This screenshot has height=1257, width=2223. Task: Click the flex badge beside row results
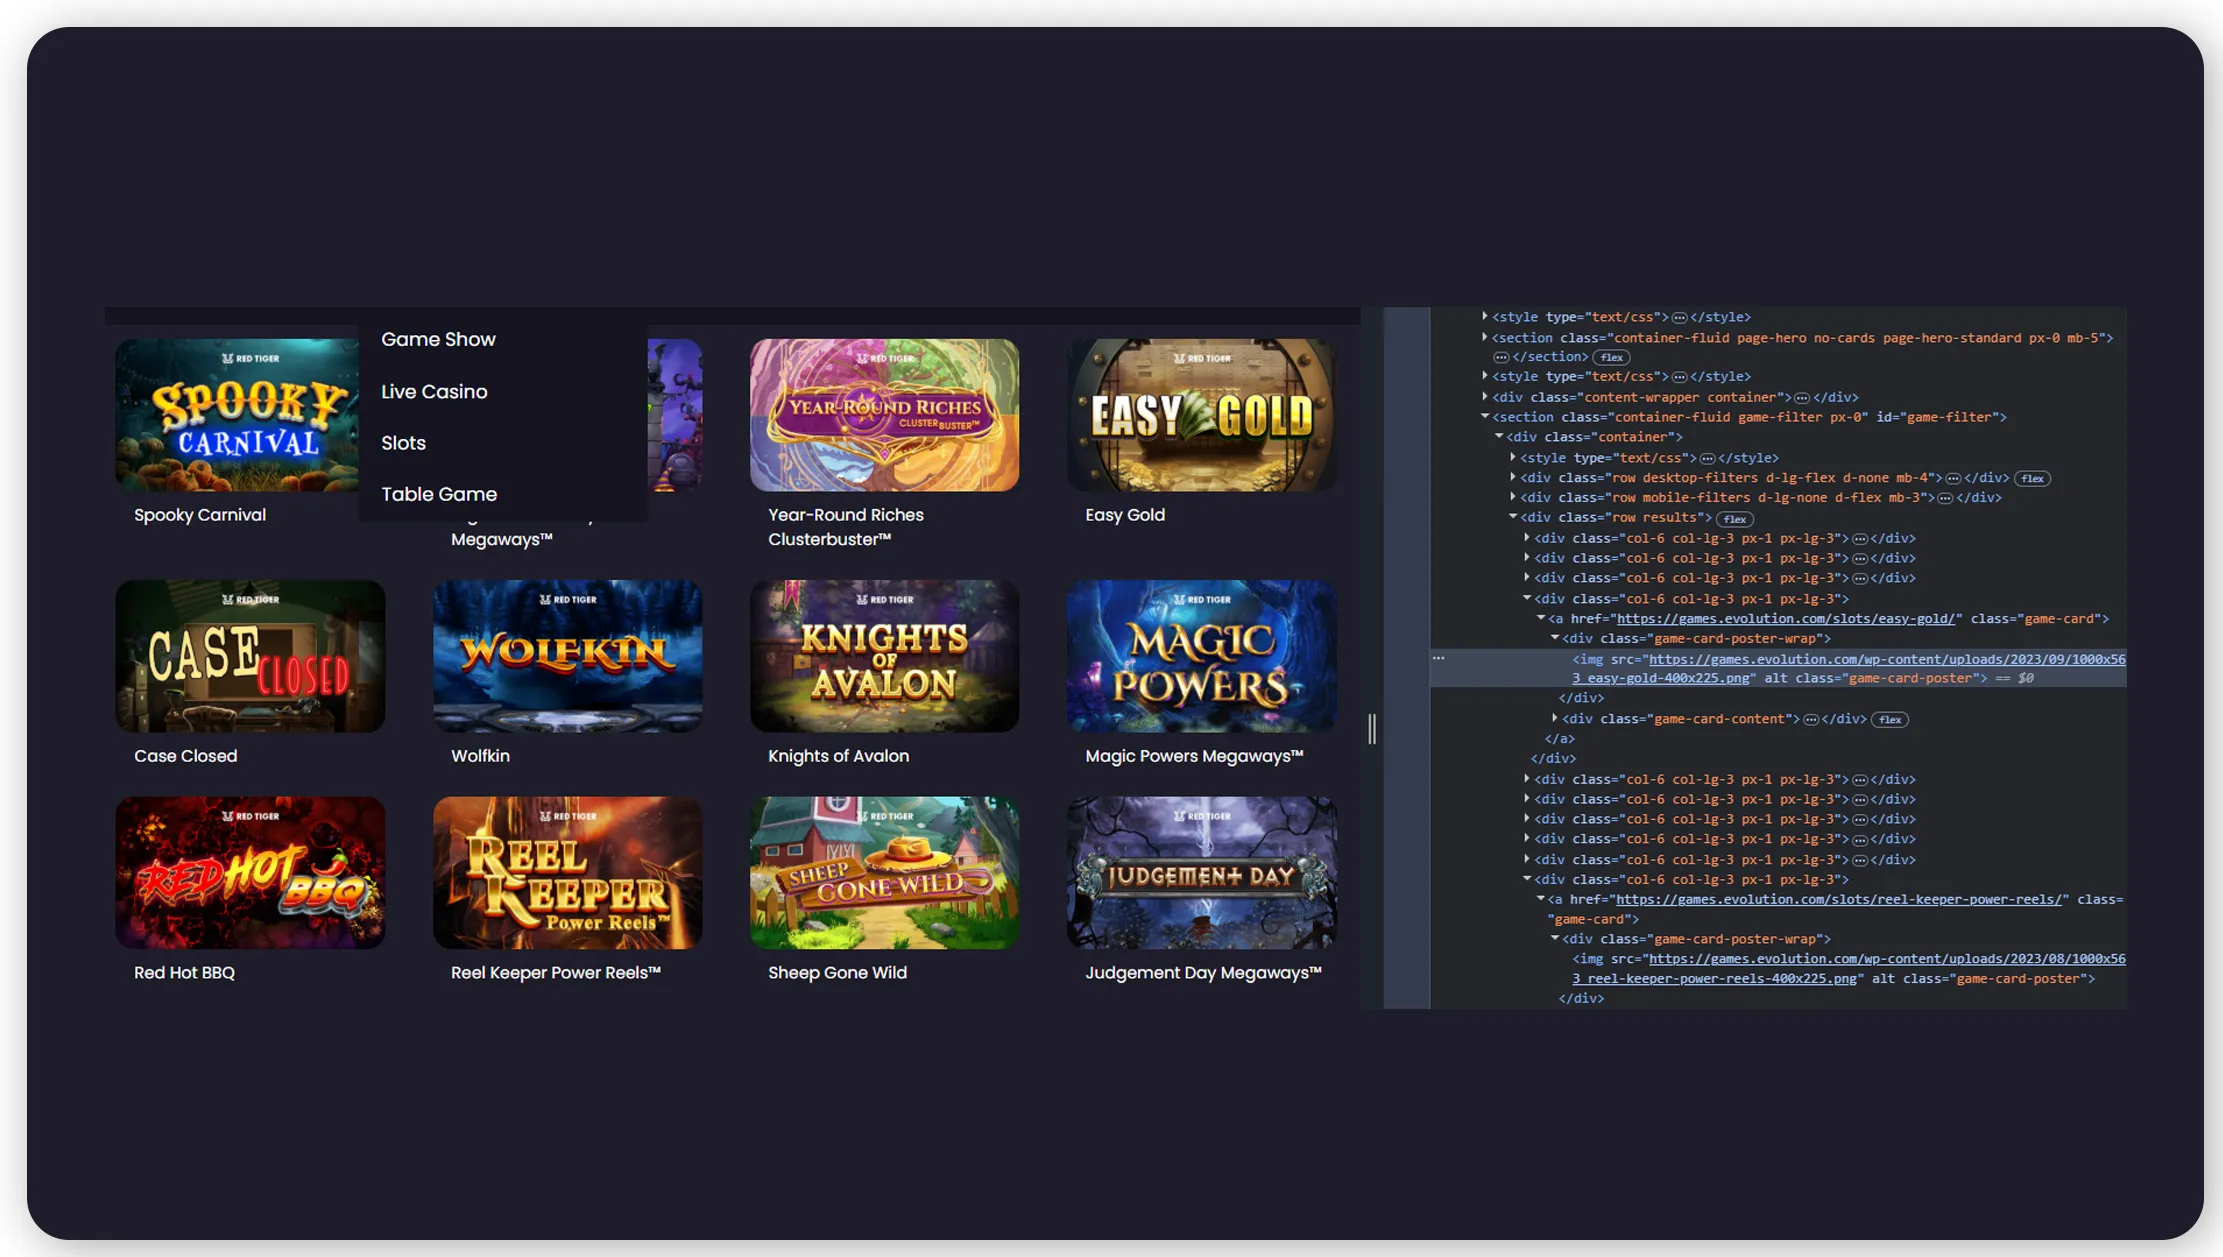1734,518
